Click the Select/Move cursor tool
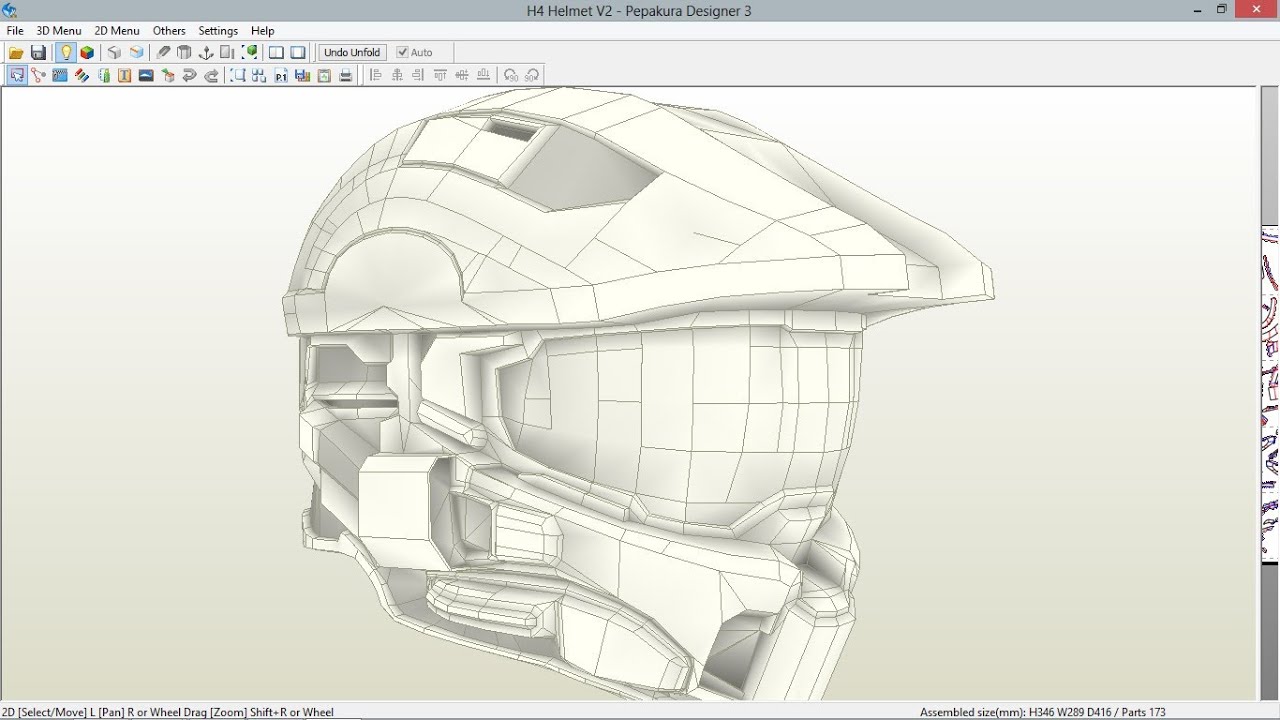Image resolution: width=1280 pixels, height=720 pixels. click(x=17, y=75)
